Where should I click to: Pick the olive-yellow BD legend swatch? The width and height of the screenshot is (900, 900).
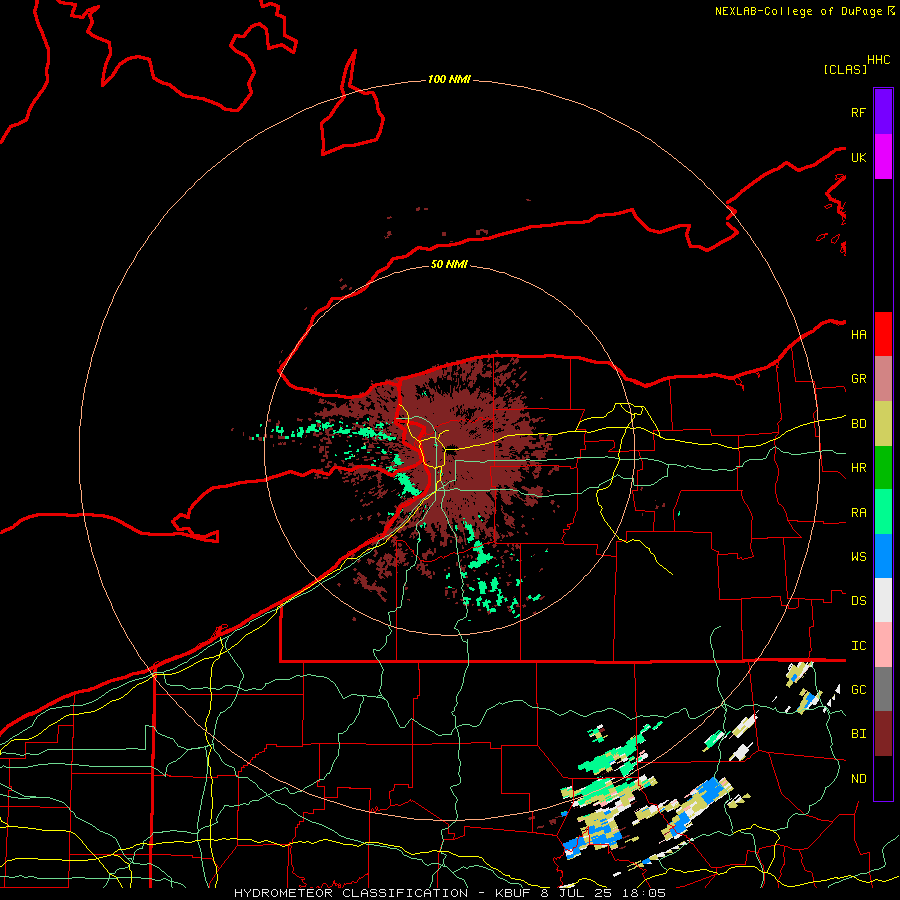coord(883,424)
